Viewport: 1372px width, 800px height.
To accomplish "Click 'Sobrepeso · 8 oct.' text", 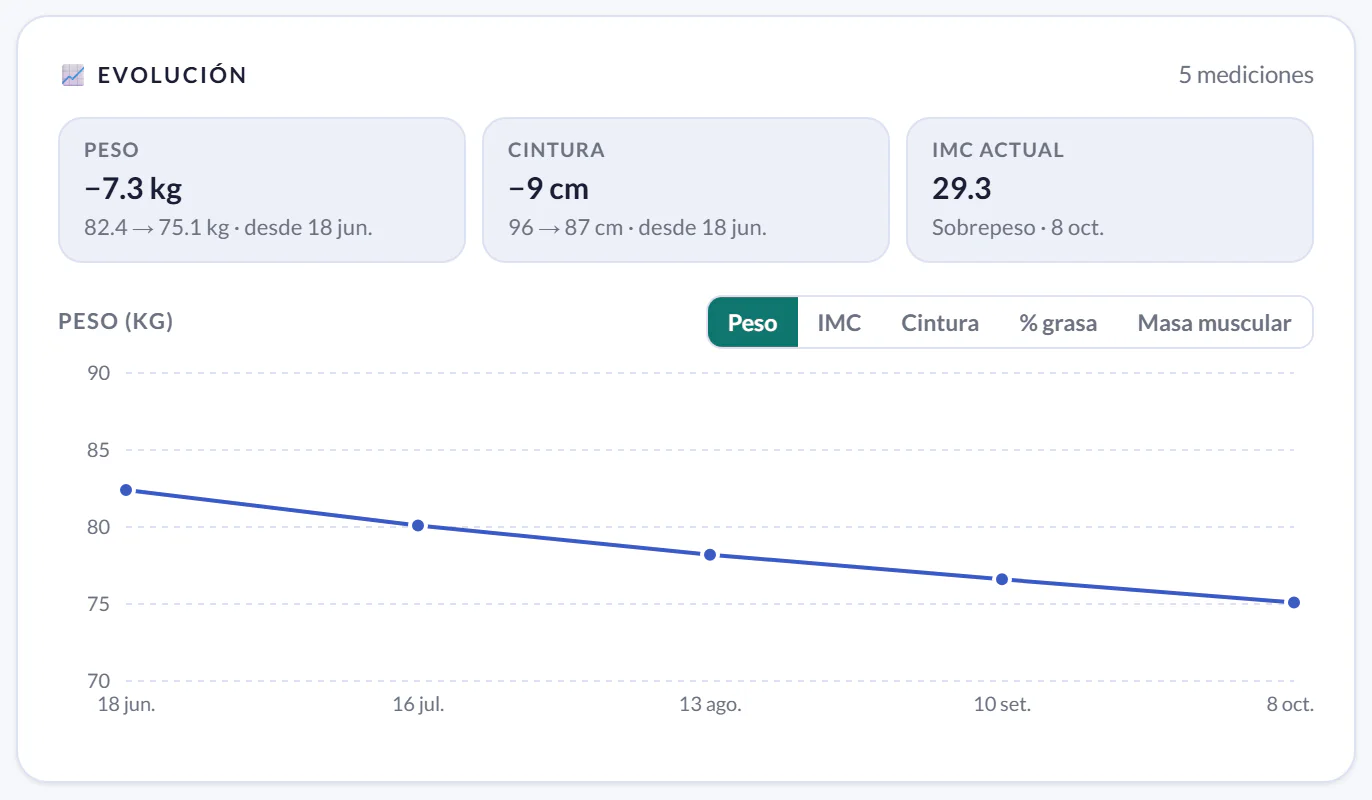I will click(1018, 227).
